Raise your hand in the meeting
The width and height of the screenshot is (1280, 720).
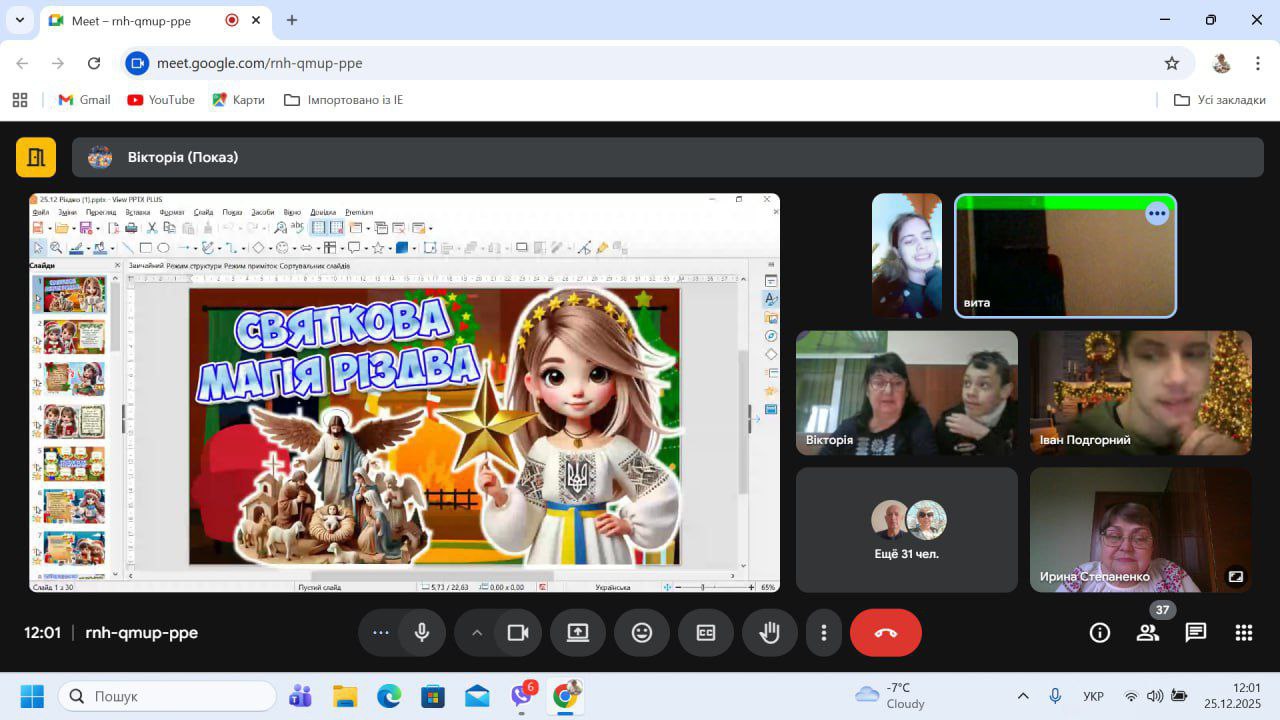pyautogui.click(x=770, y=633)
